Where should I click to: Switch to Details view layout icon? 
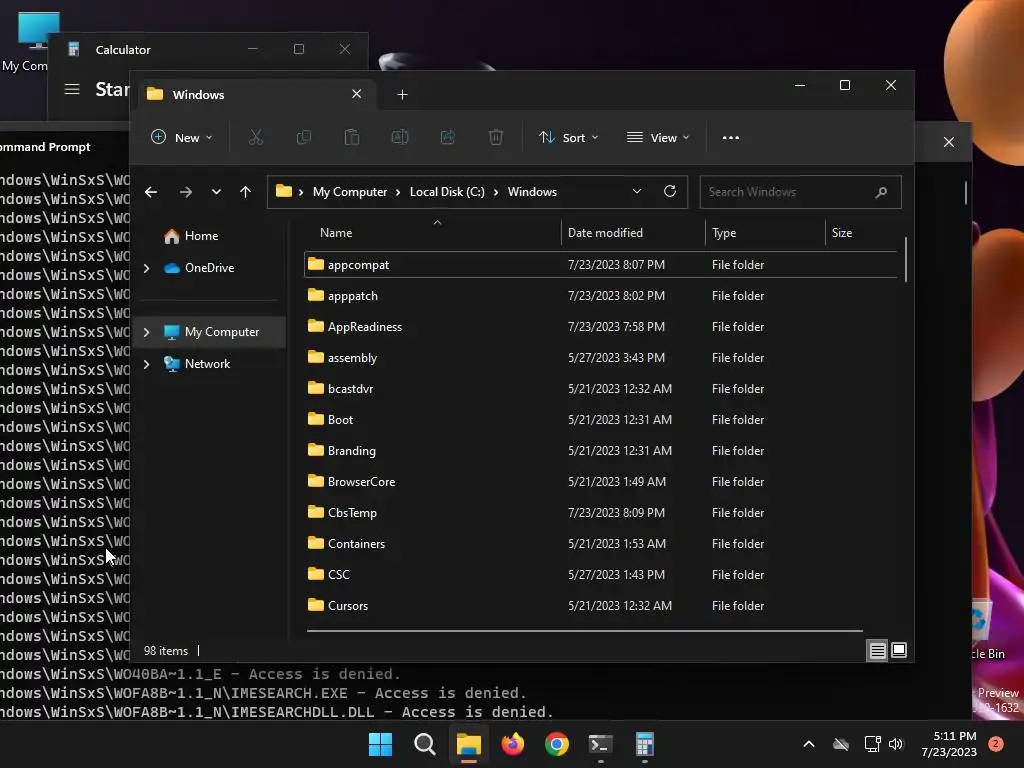pyautogui.click(x=877, y=650)
